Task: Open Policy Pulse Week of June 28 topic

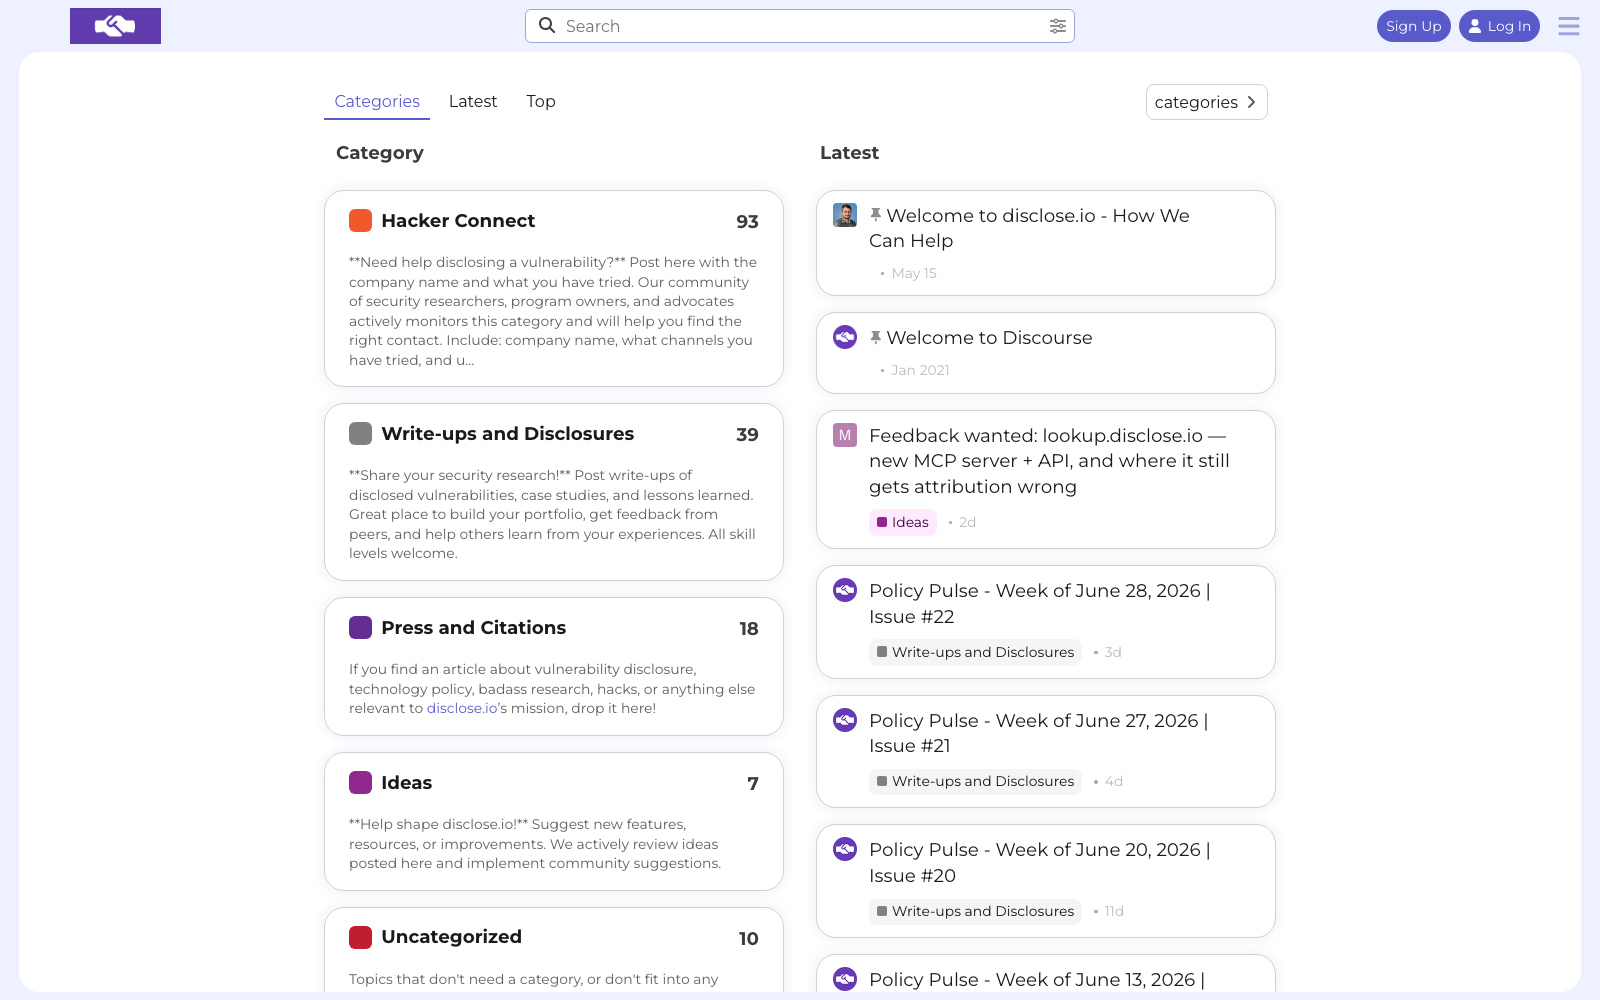Action: 1040,604
